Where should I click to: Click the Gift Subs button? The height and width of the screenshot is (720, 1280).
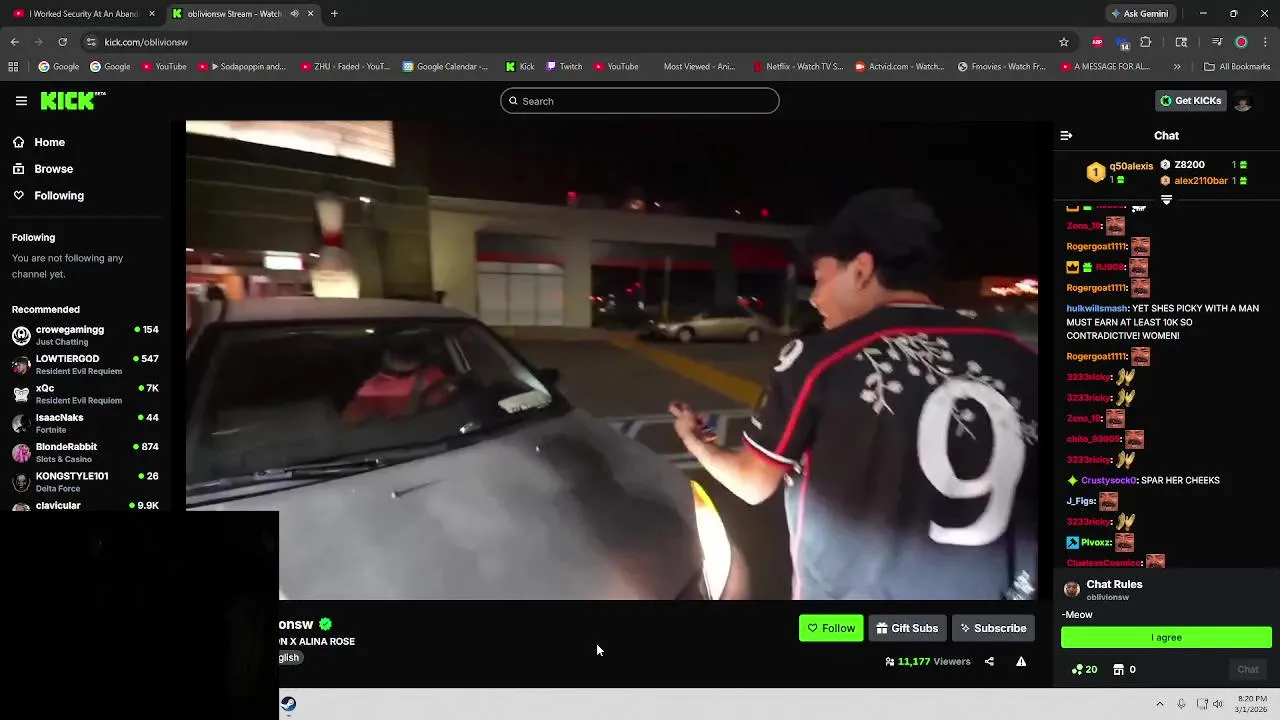pyautogui.click(x=907, y=628)
